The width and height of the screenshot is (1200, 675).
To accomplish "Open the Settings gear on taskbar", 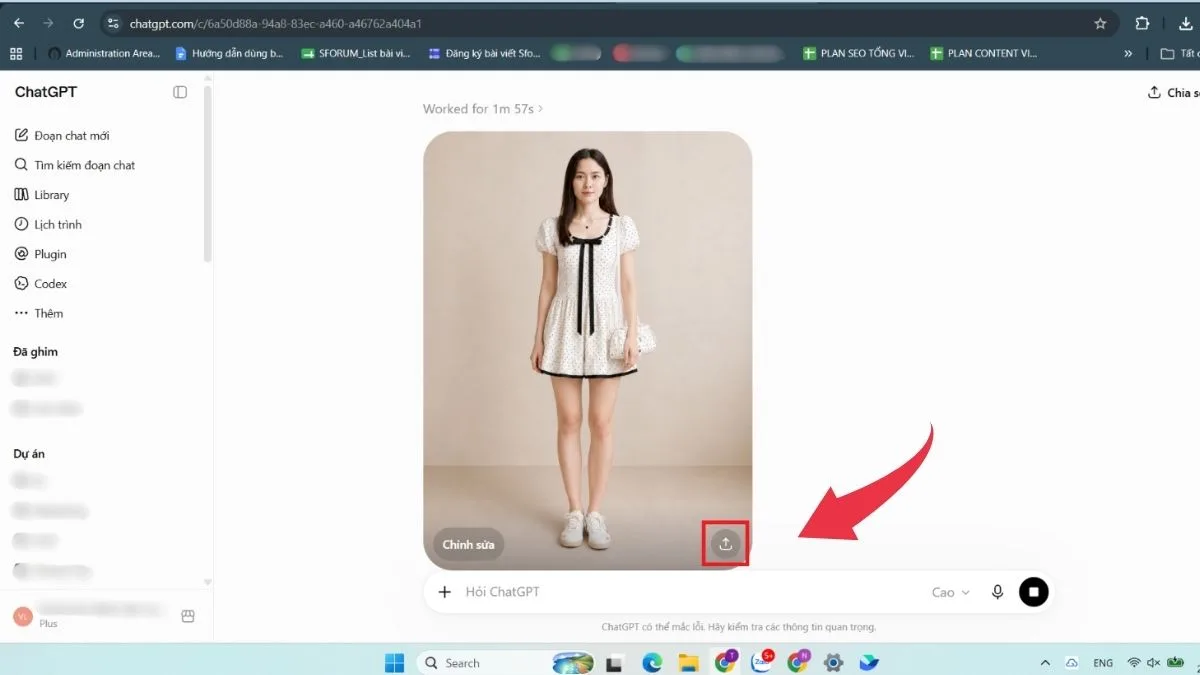I will click(833, 662).
